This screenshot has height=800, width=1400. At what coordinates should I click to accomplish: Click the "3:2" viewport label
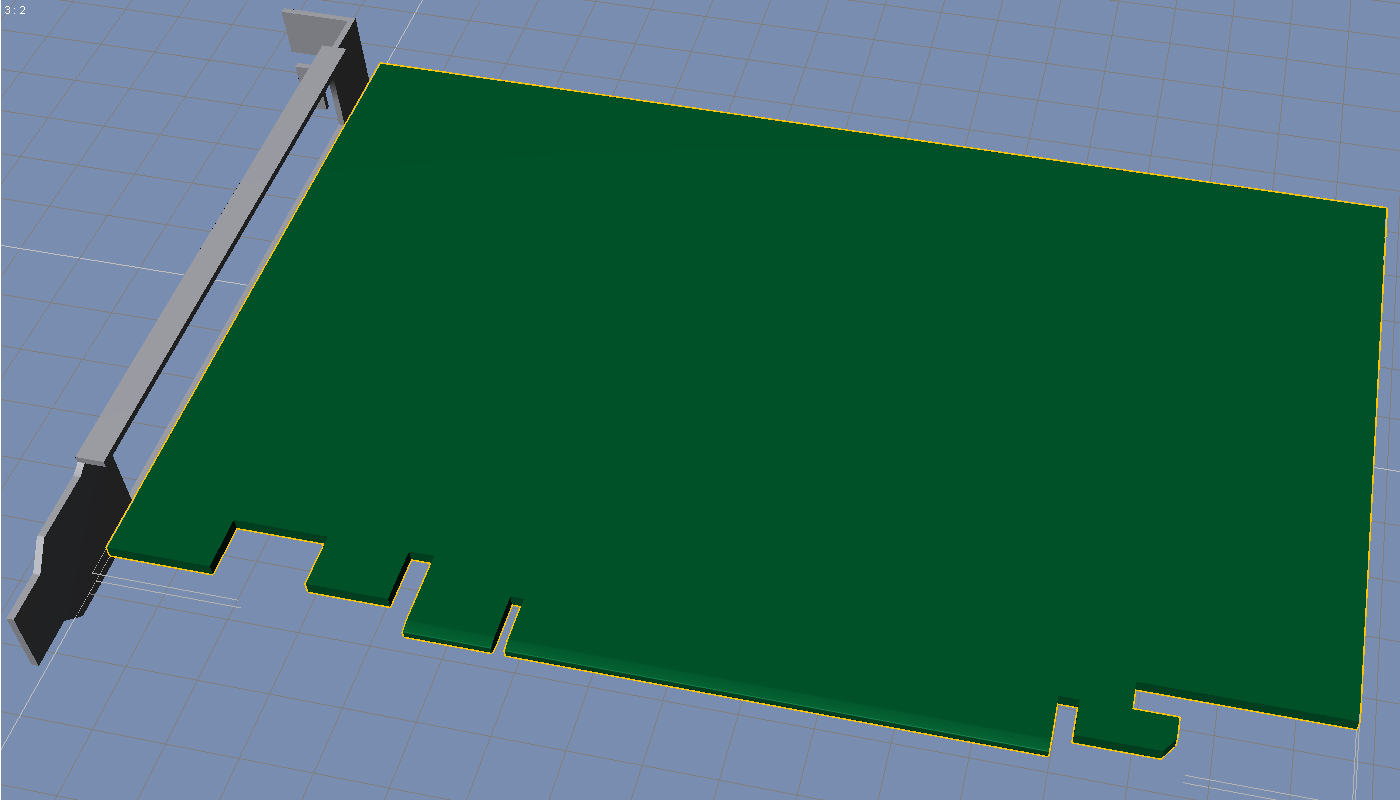[x=14, y=9]
